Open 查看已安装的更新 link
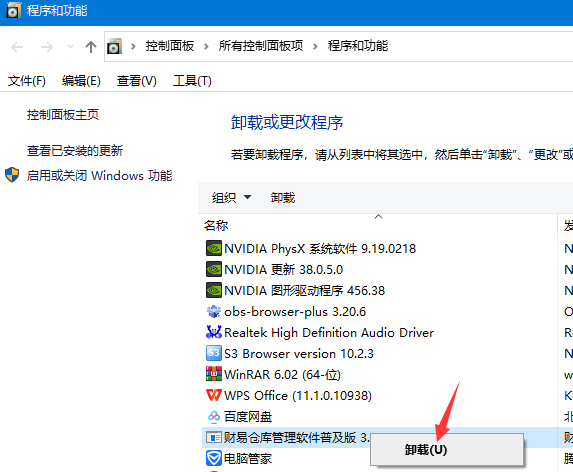Screen dimensions: 573x472 pos(75,151)
